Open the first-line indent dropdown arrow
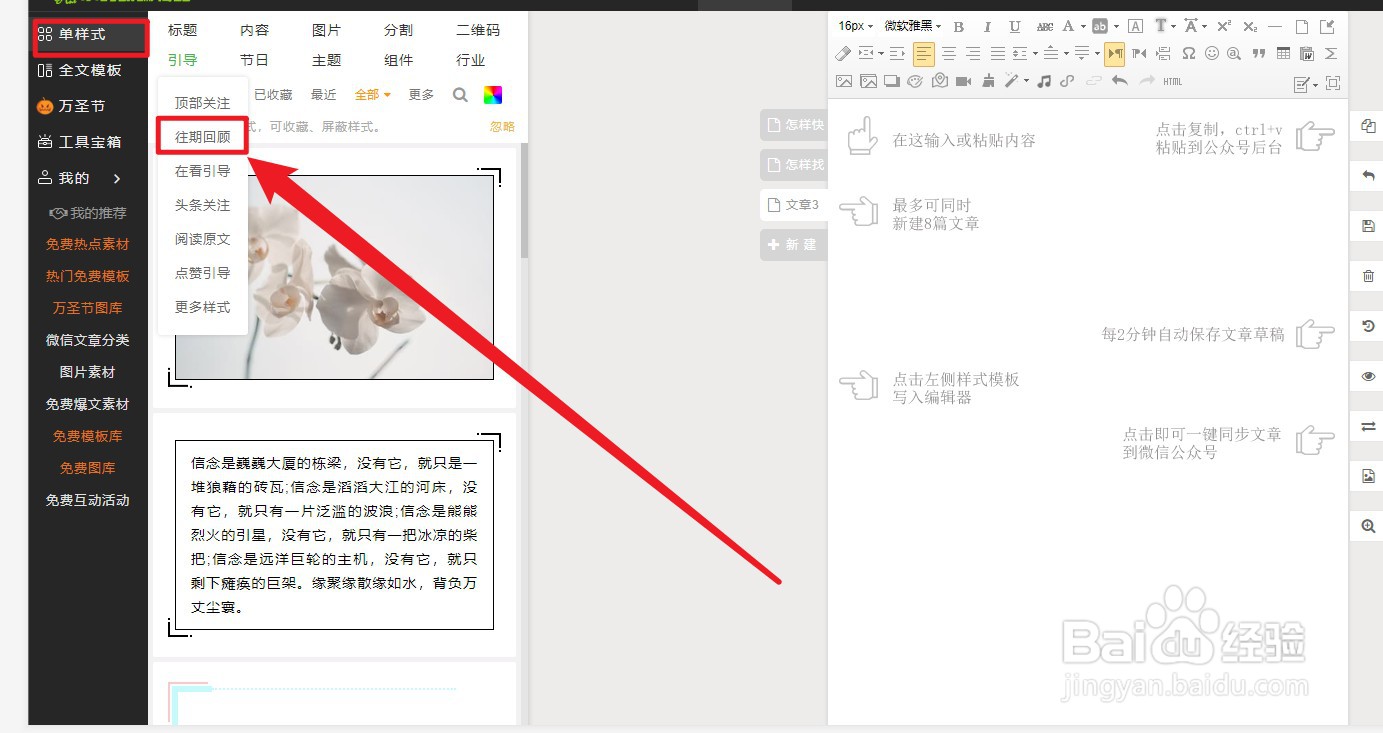 tap(881, 54)
